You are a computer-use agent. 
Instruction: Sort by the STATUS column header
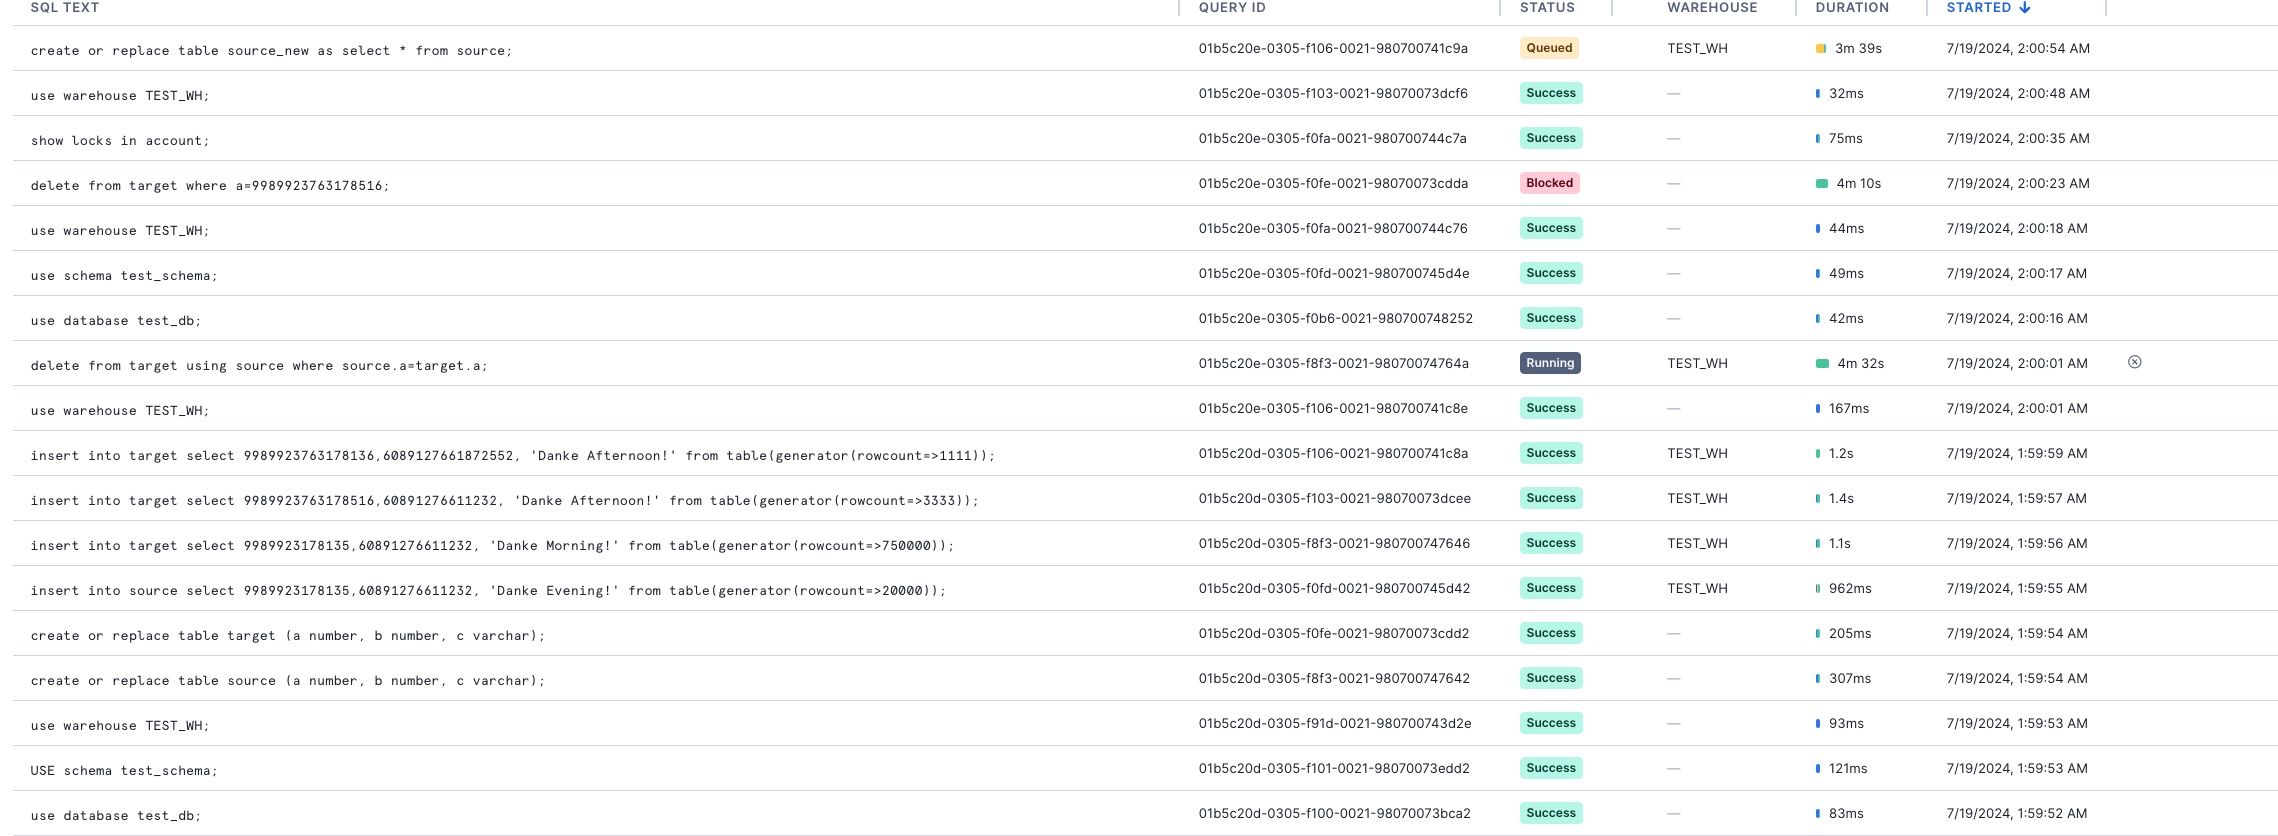pyautogui.click(x=1547, y=7)
